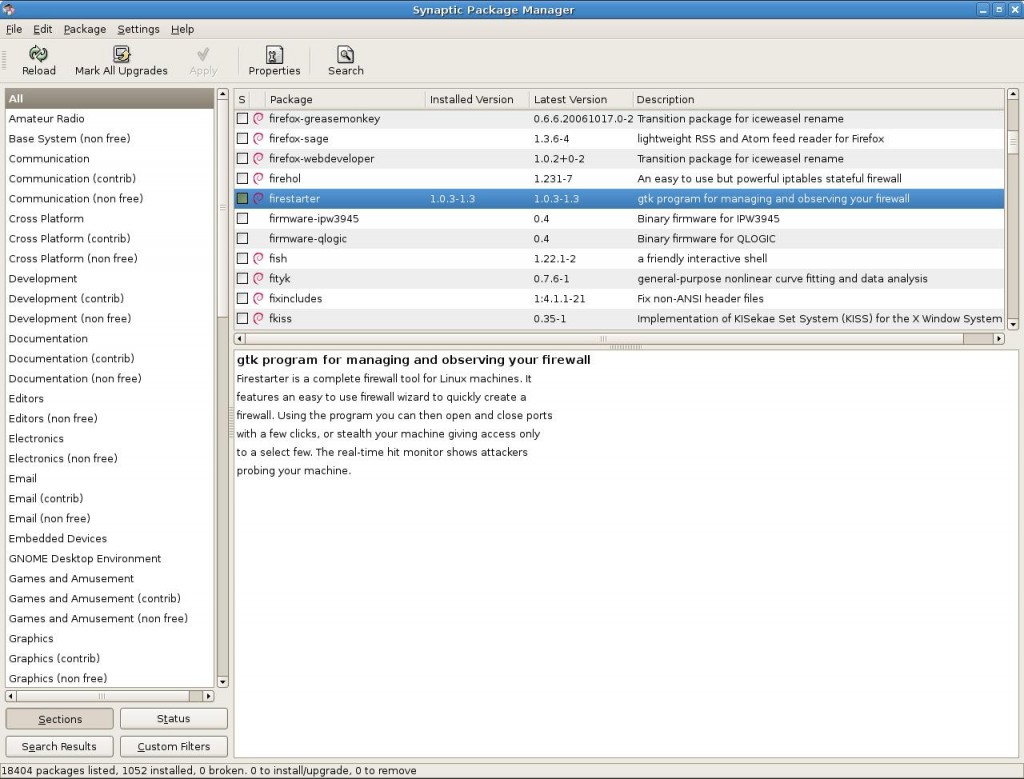Click Debian swirl icon beside fityk

(x=259, y=278)
